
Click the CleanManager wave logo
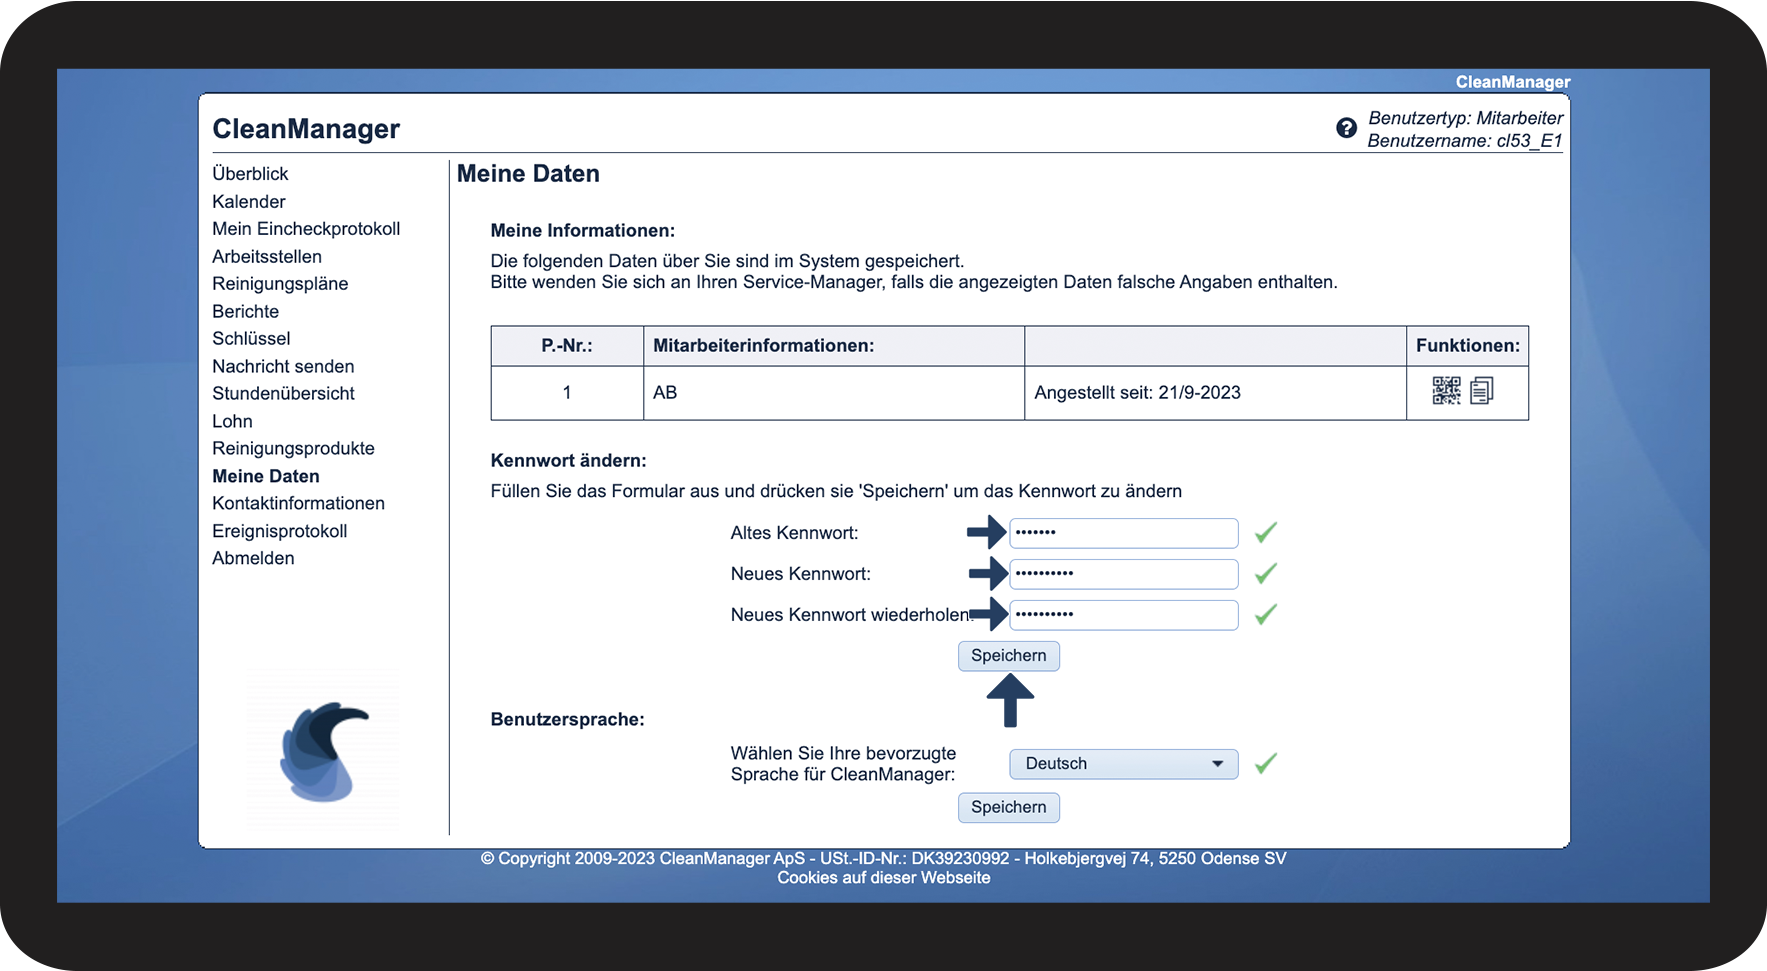click(x=323, y=751)
